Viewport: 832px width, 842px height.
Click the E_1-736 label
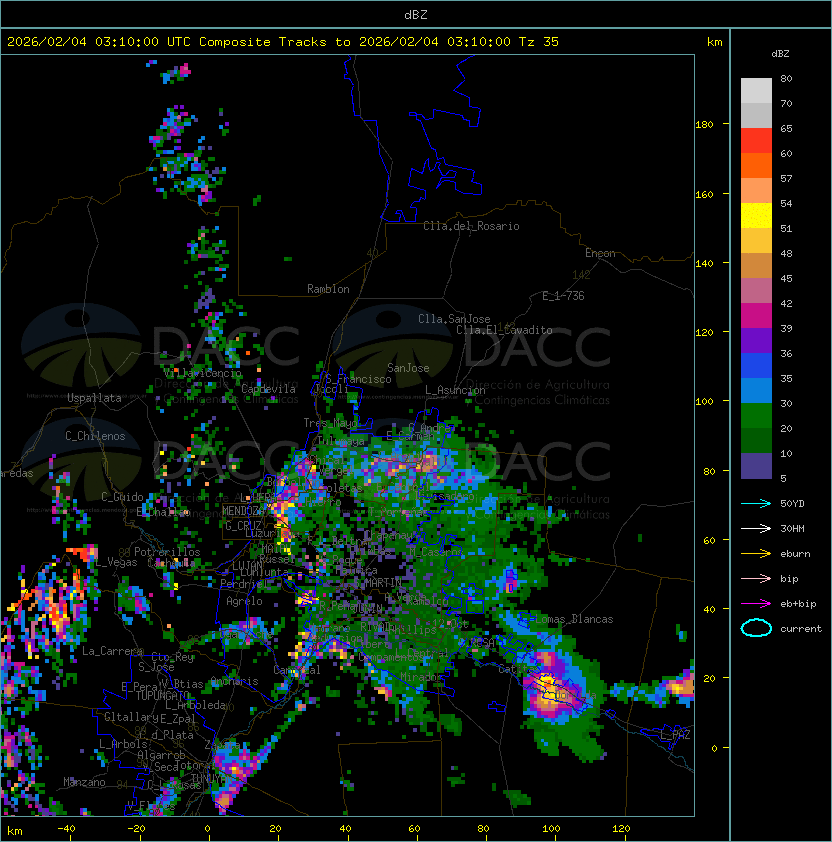563,296
